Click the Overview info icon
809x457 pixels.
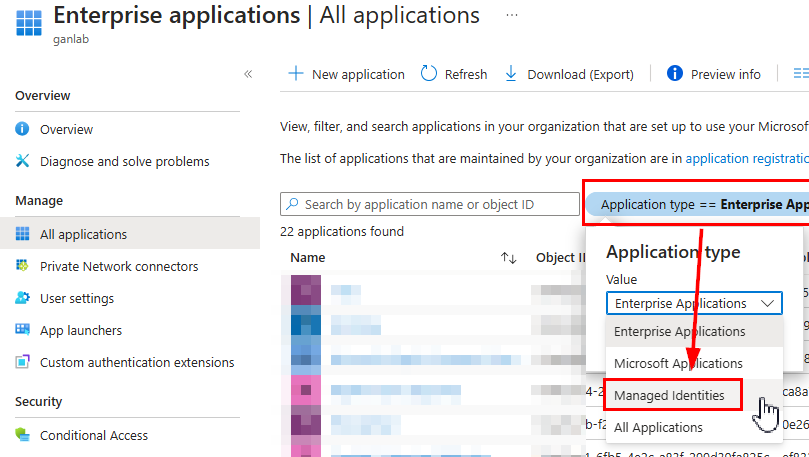point(22,129)
